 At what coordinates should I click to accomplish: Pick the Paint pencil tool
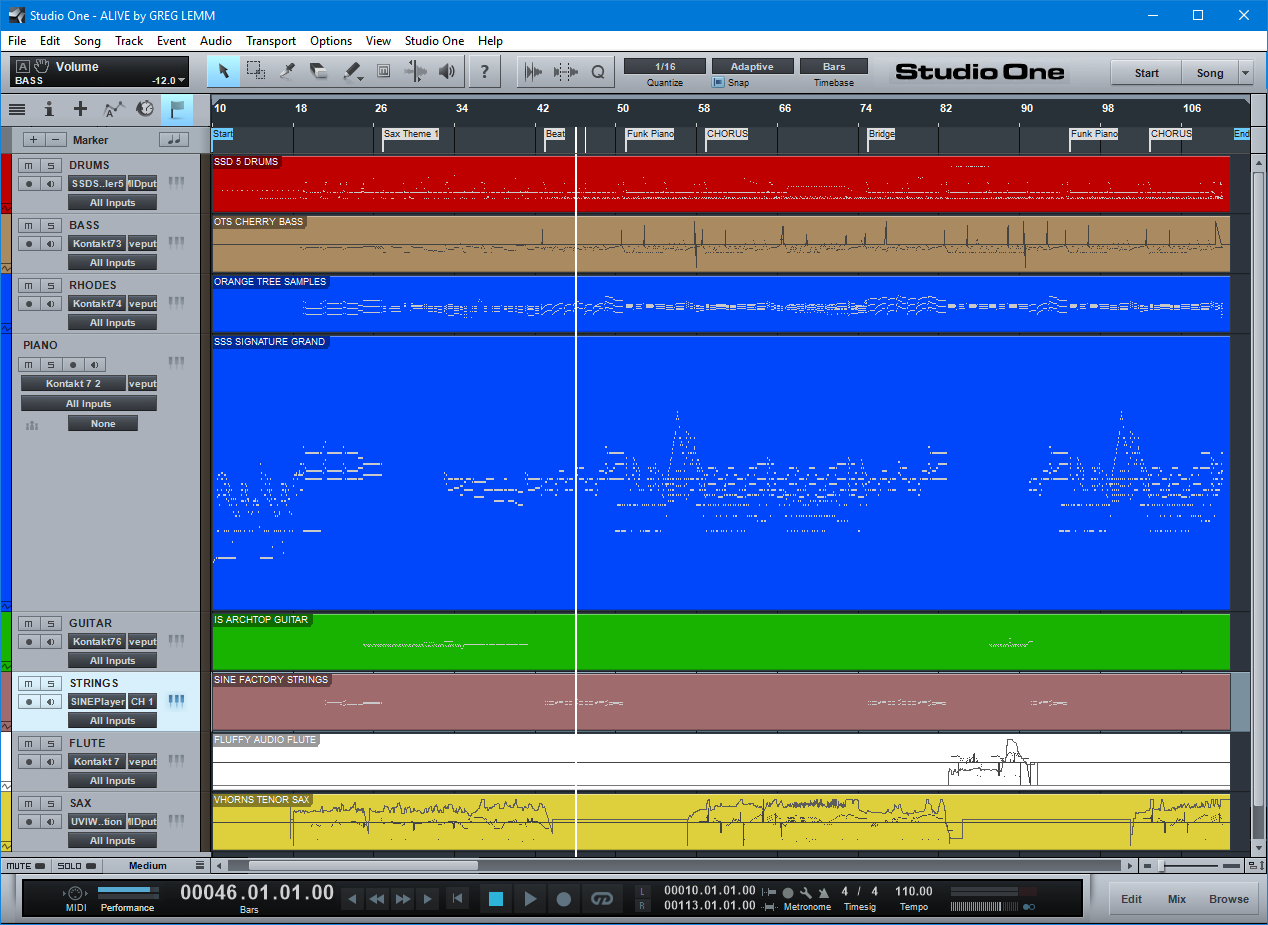click(x=352, y=71)
